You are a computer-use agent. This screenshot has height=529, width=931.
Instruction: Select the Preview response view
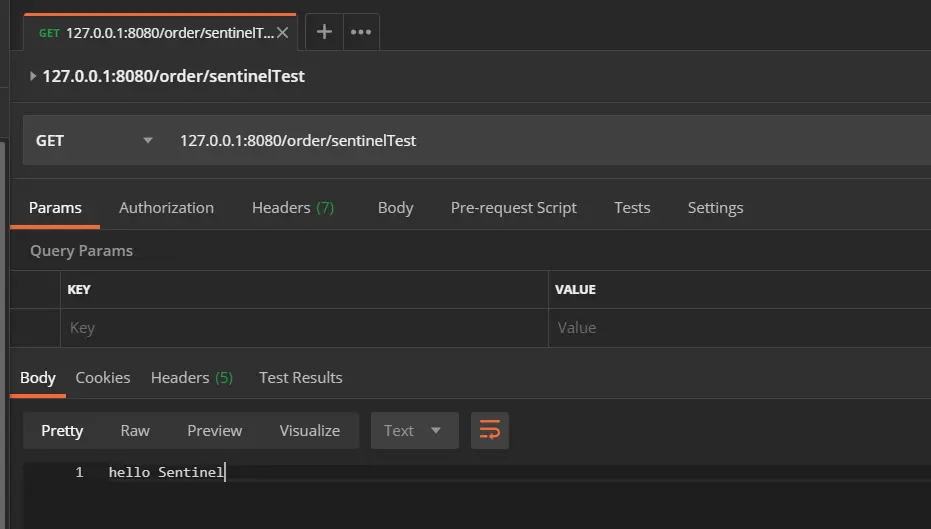pyautogui.click(x=214, y=431)
